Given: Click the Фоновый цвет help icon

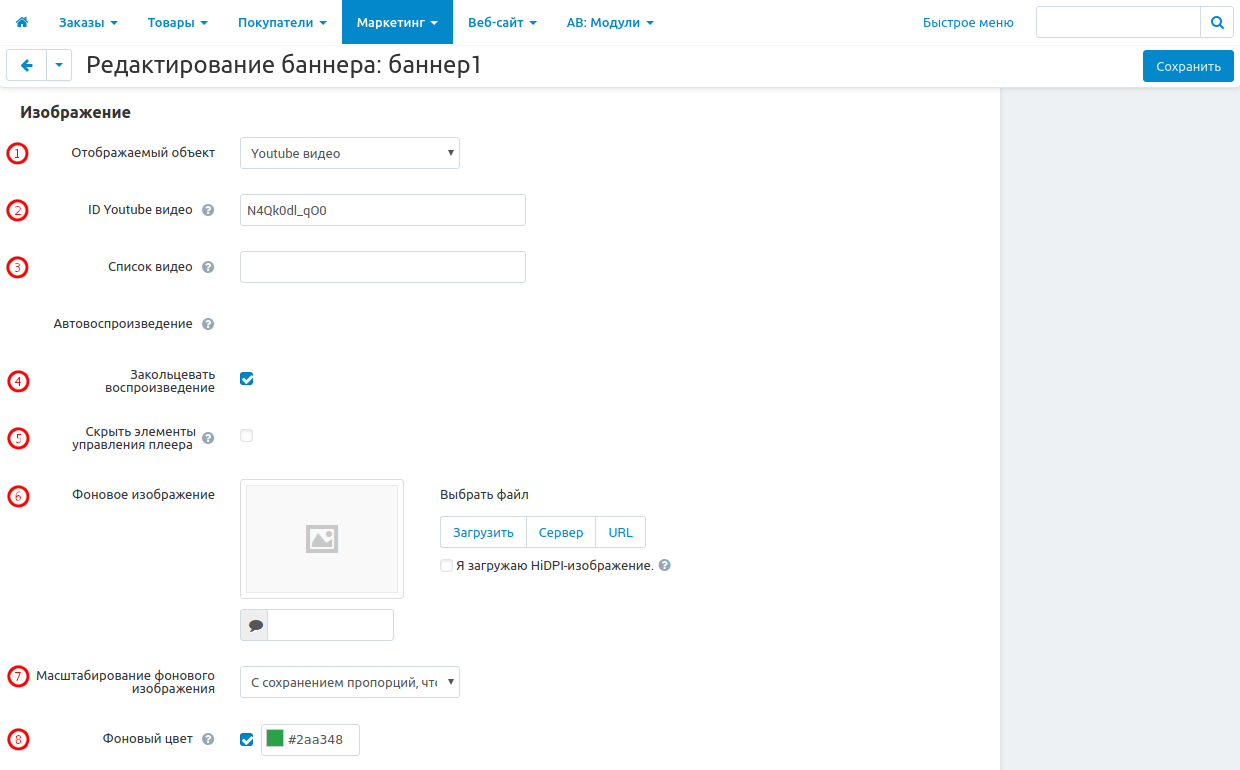Looking at the screenshot, I should pyautogui.click(x=208, y=740).
